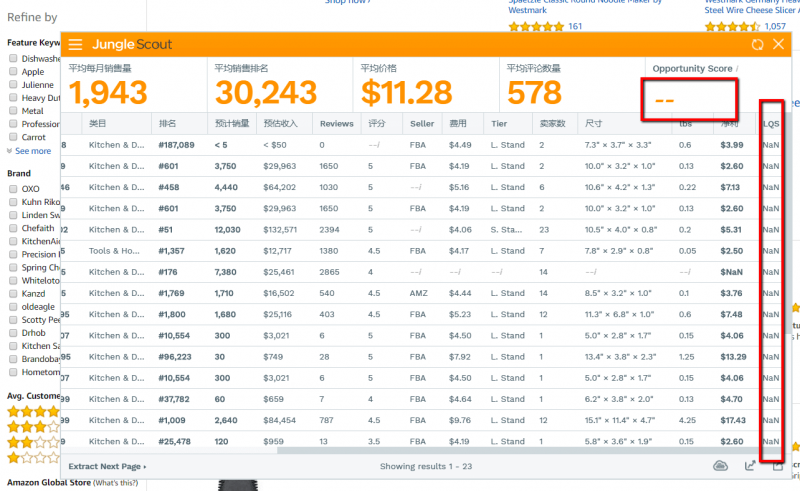Filter by two stars and up rating

tap(33, 442)
